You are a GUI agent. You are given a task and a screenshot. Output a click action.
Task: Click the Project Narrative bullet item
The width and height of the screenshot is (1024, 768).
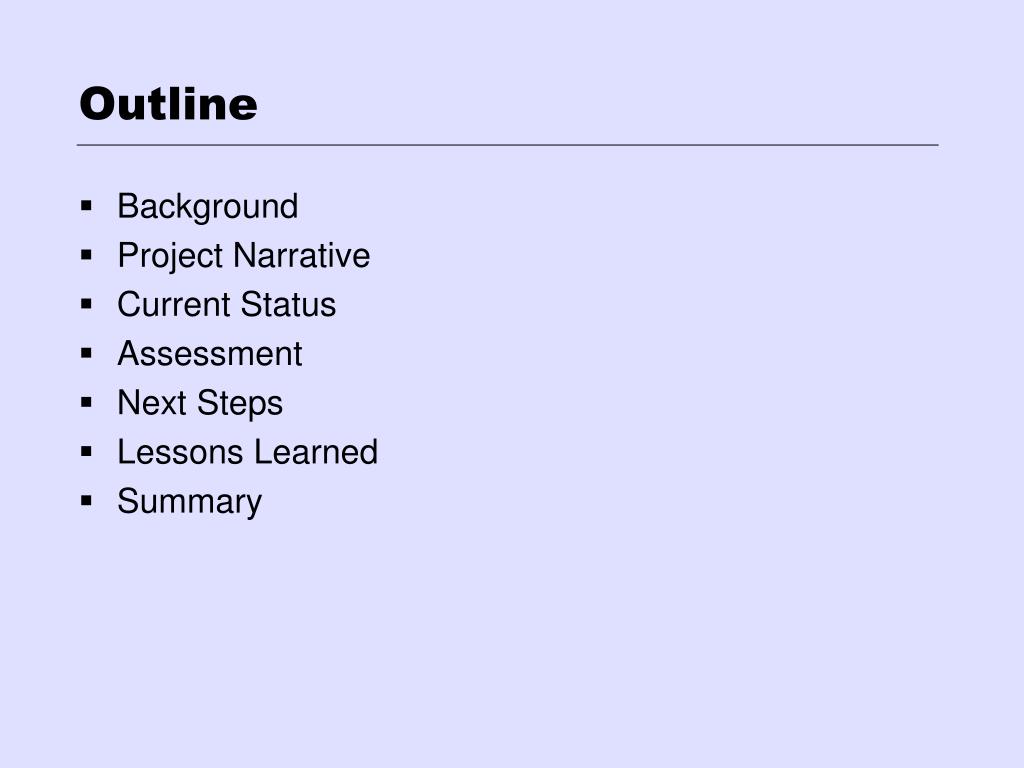[x=244, y=256]
